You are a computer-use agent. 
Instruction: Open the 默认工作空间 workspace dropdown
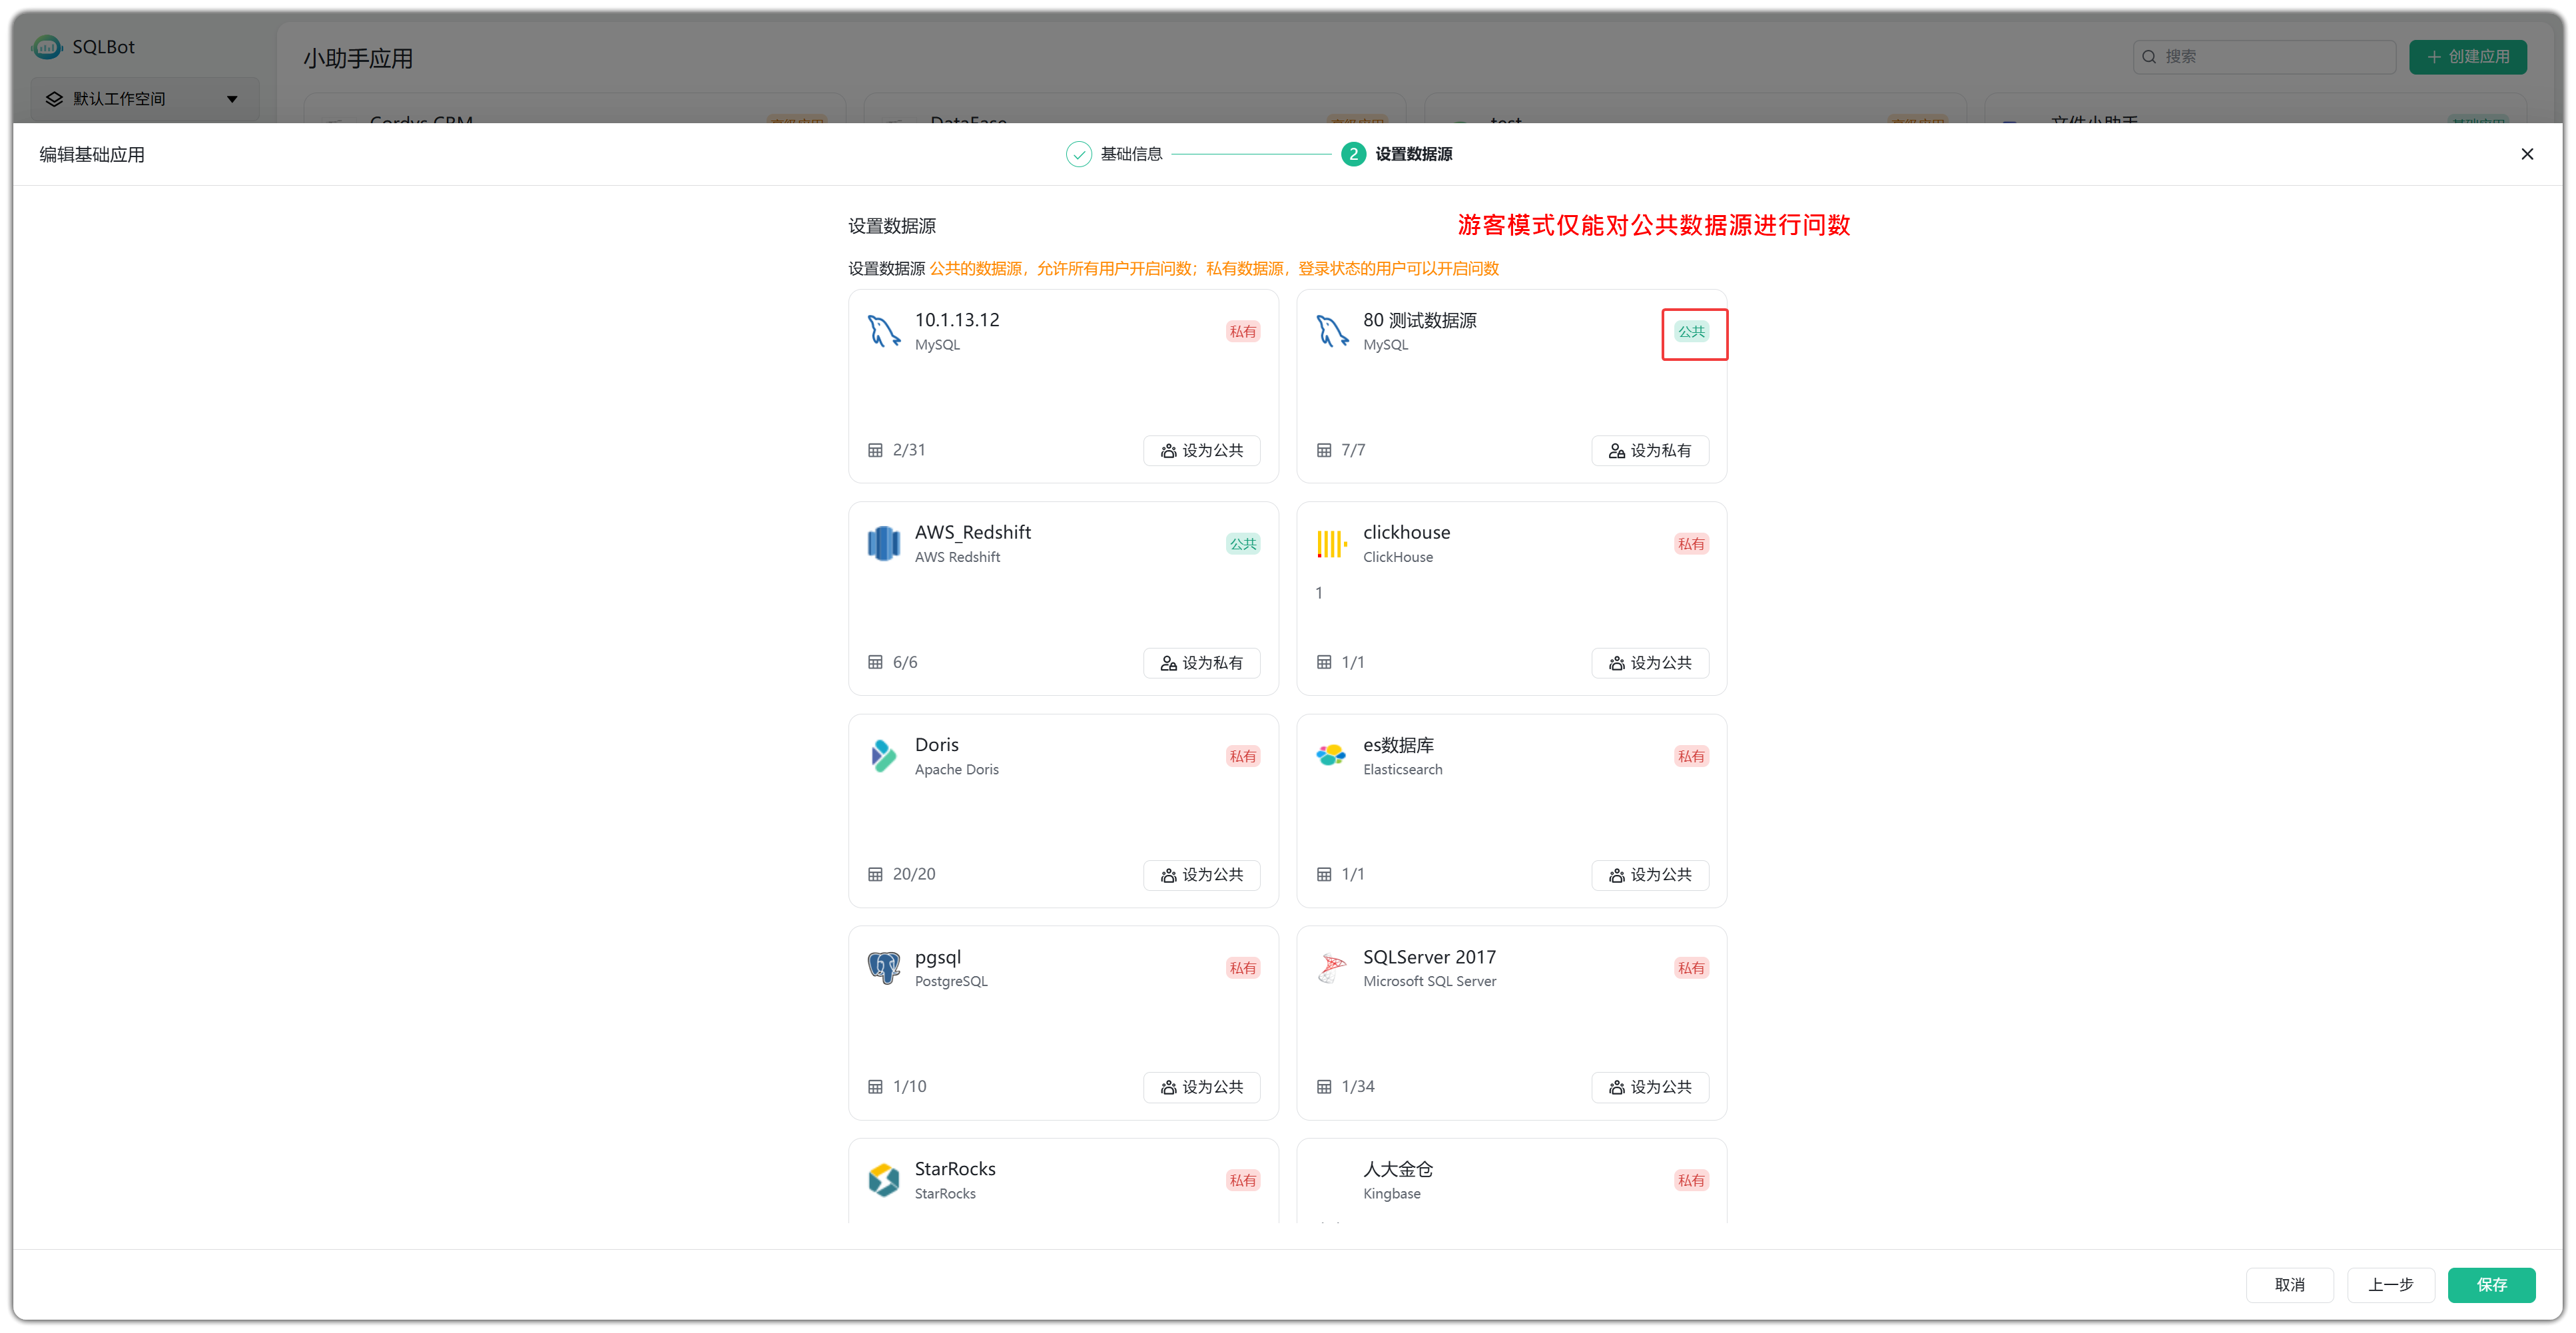pos(145,99)
